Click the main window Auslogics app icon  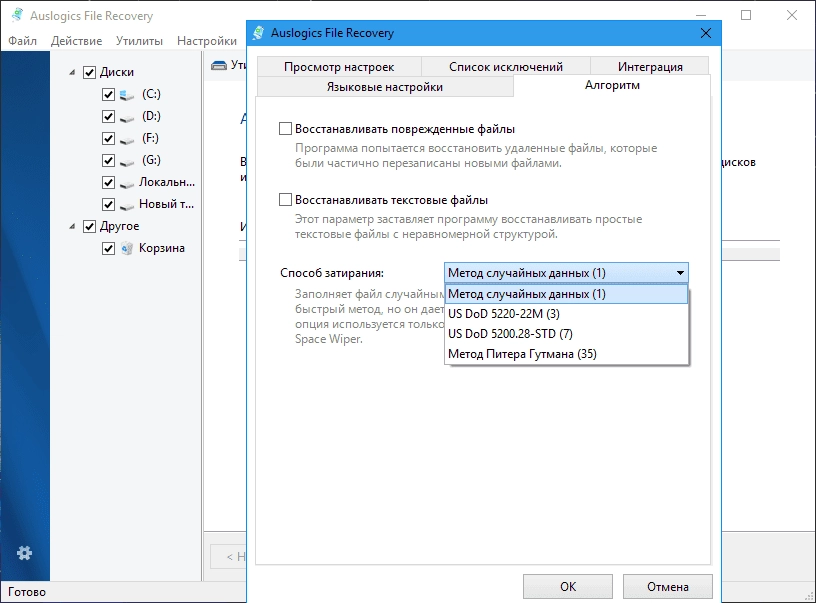(x=17, y=15)
